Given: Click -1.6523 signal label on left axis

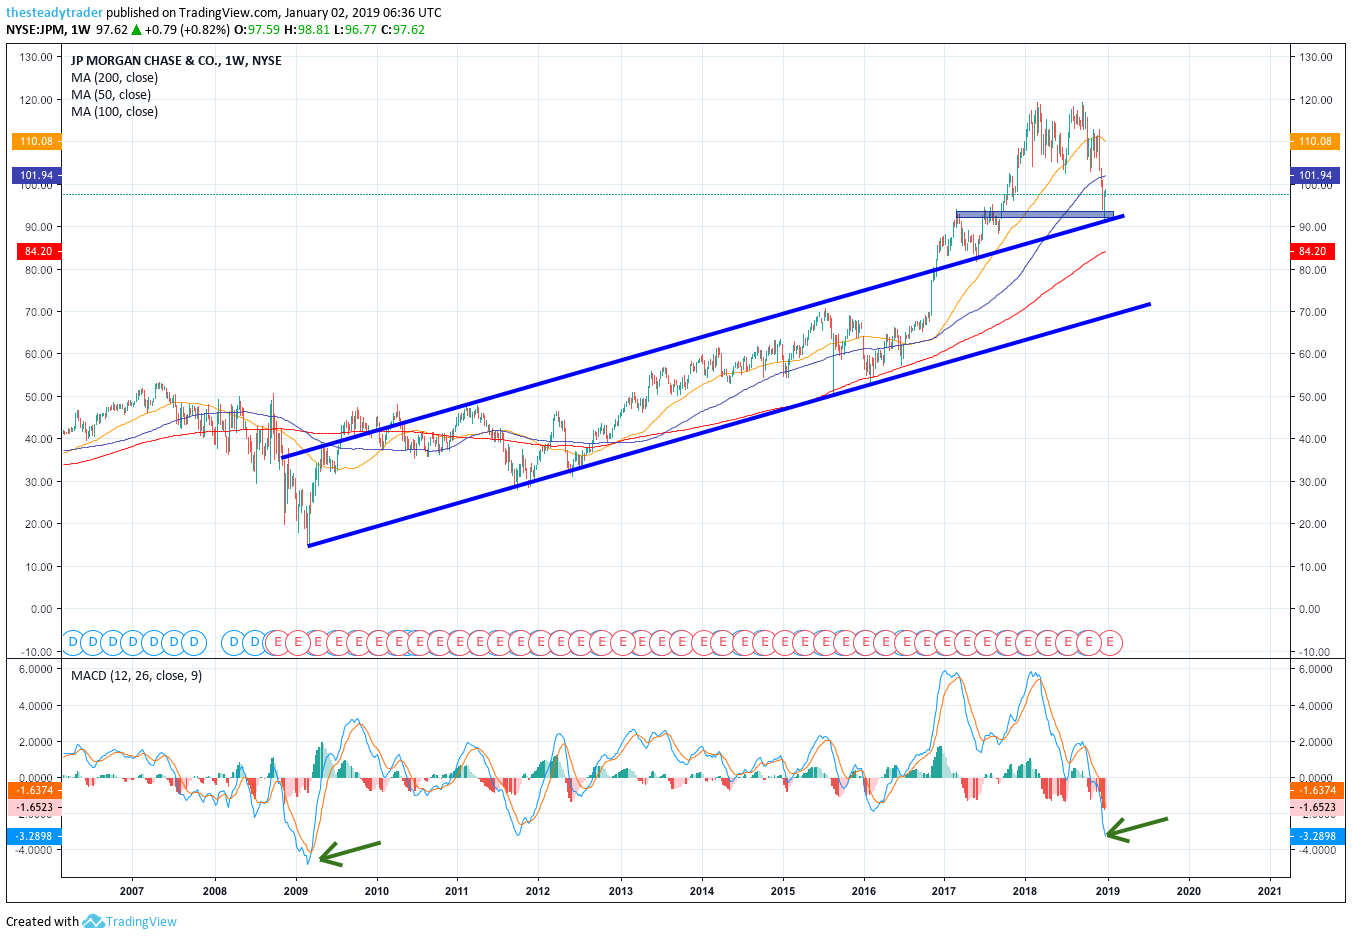Looking at the screenshot, I should [34, 808].
